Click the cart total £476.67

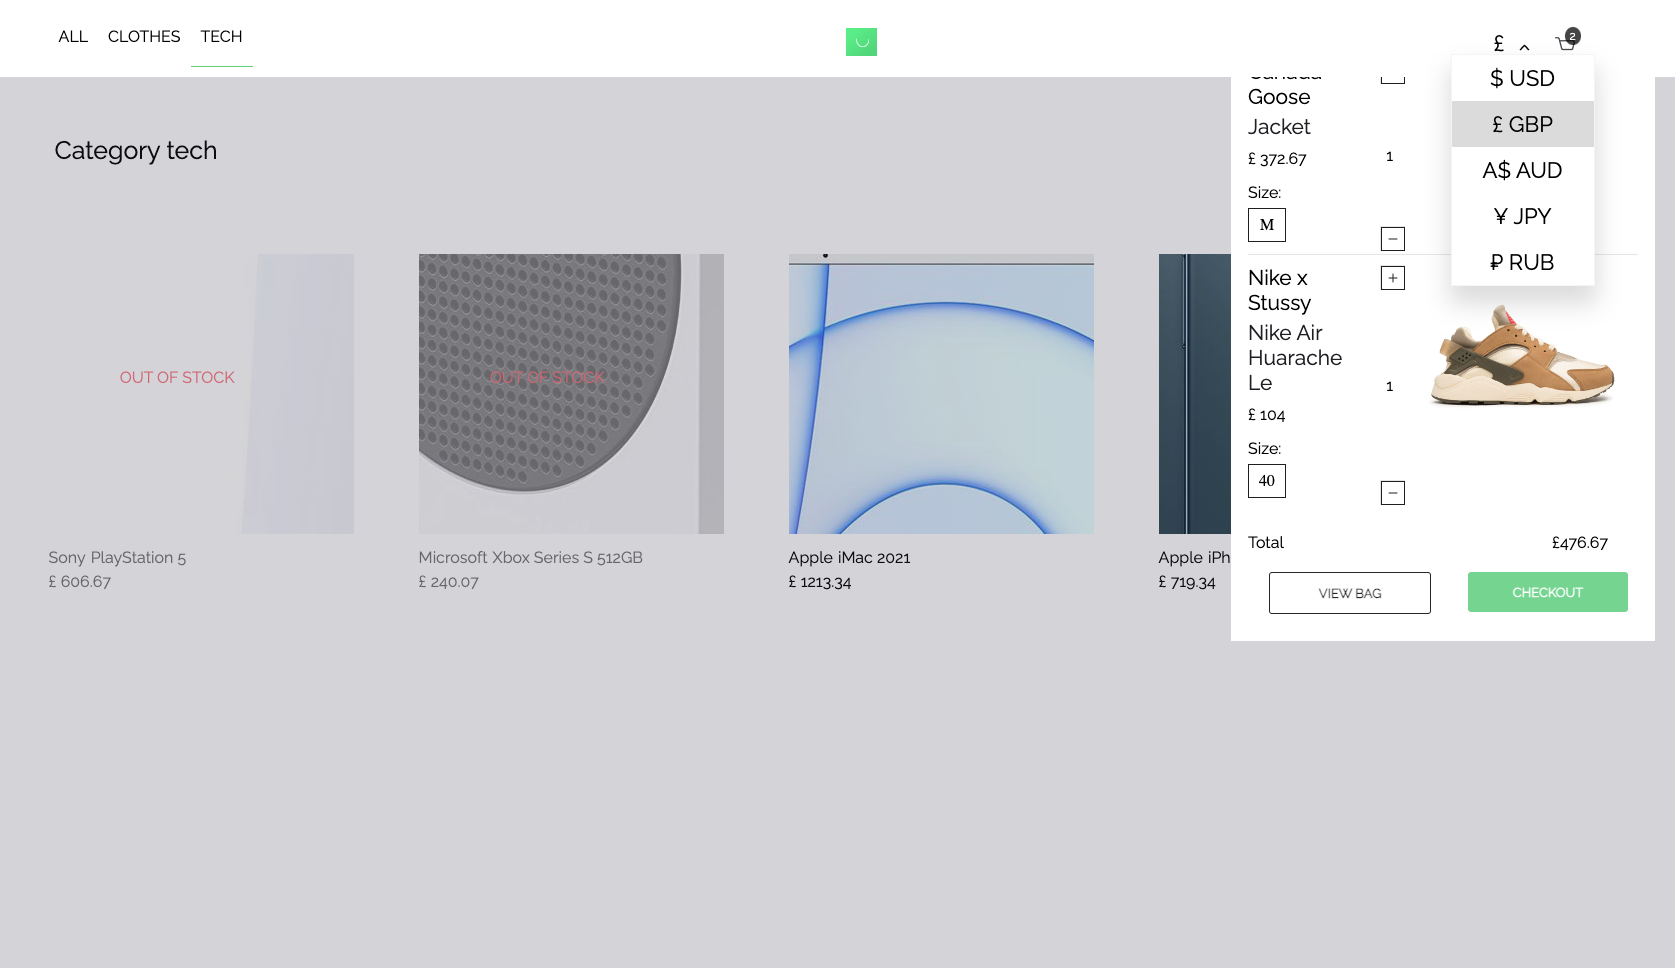click(1580, 543)
